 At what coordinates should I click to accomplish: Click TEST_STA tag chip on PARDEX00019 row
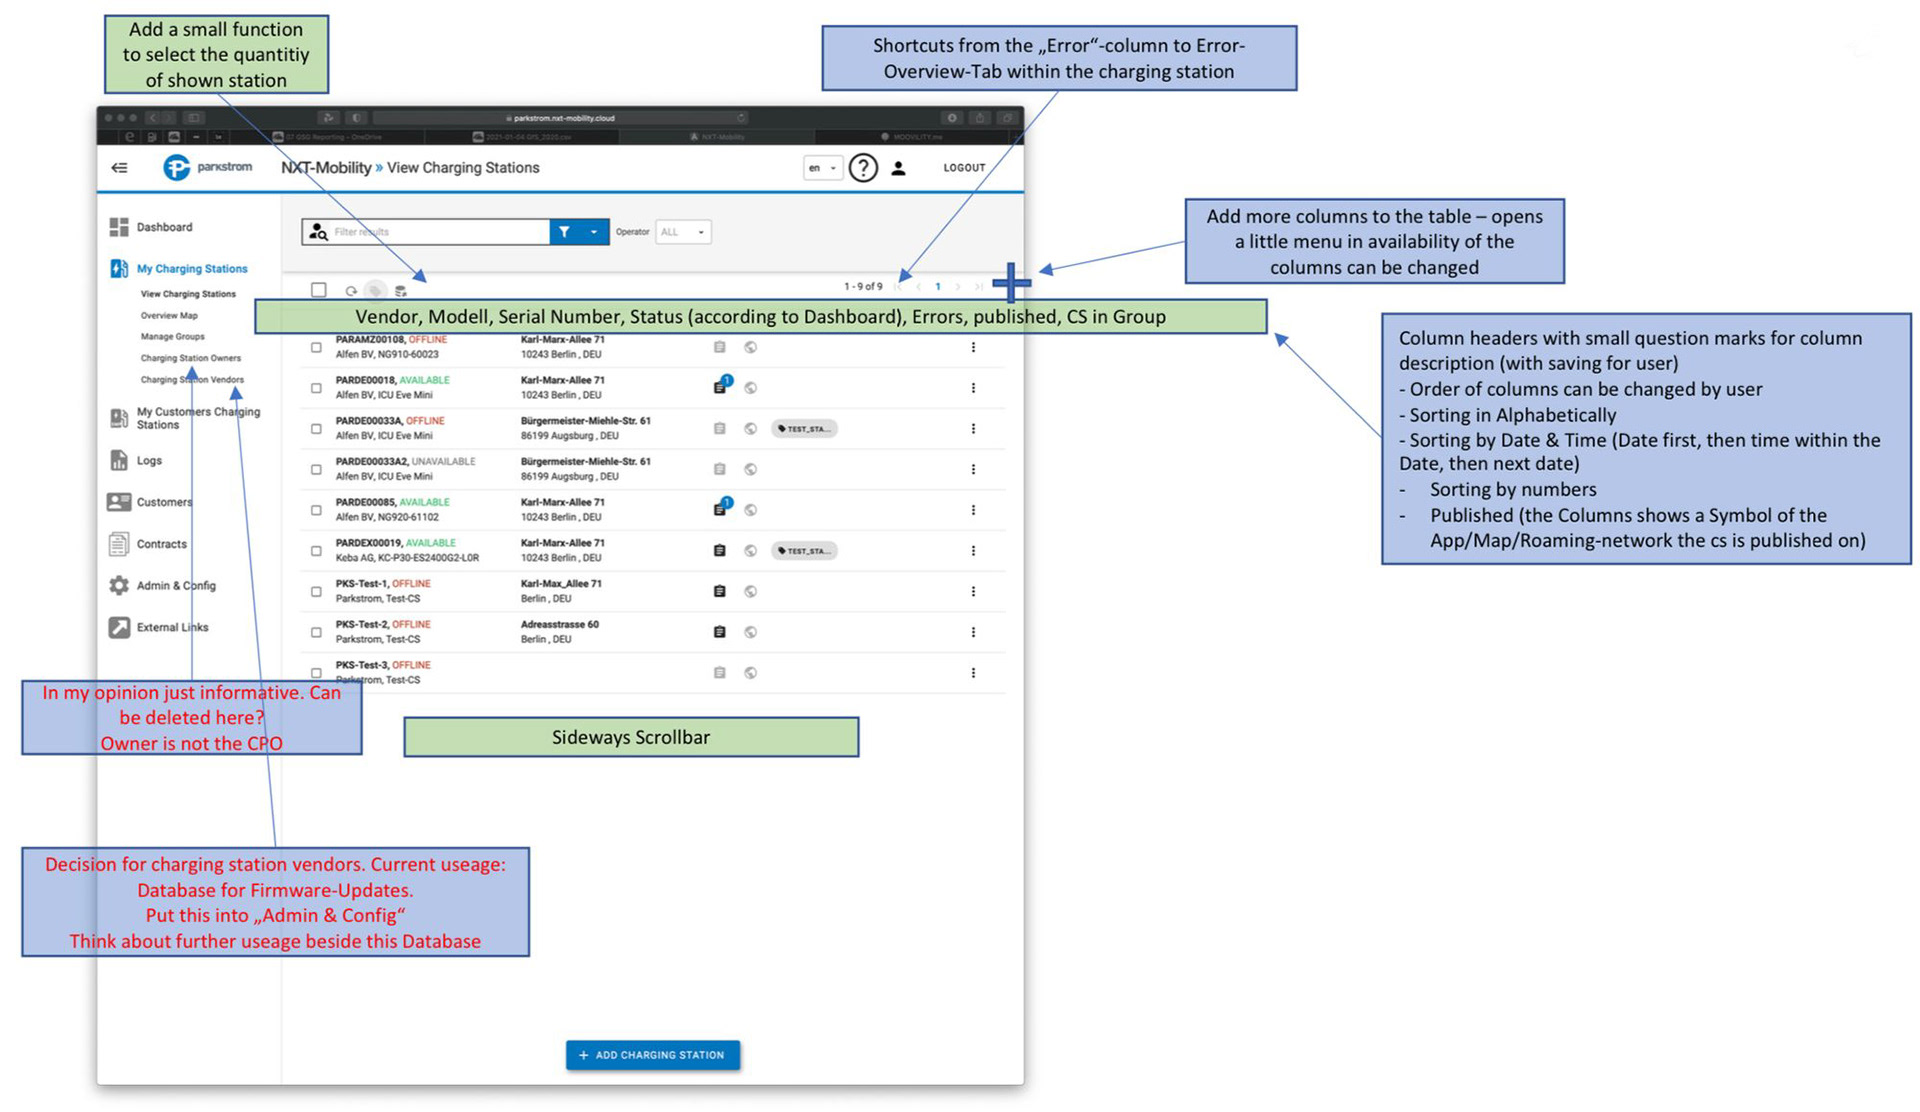tap(804, 551)
